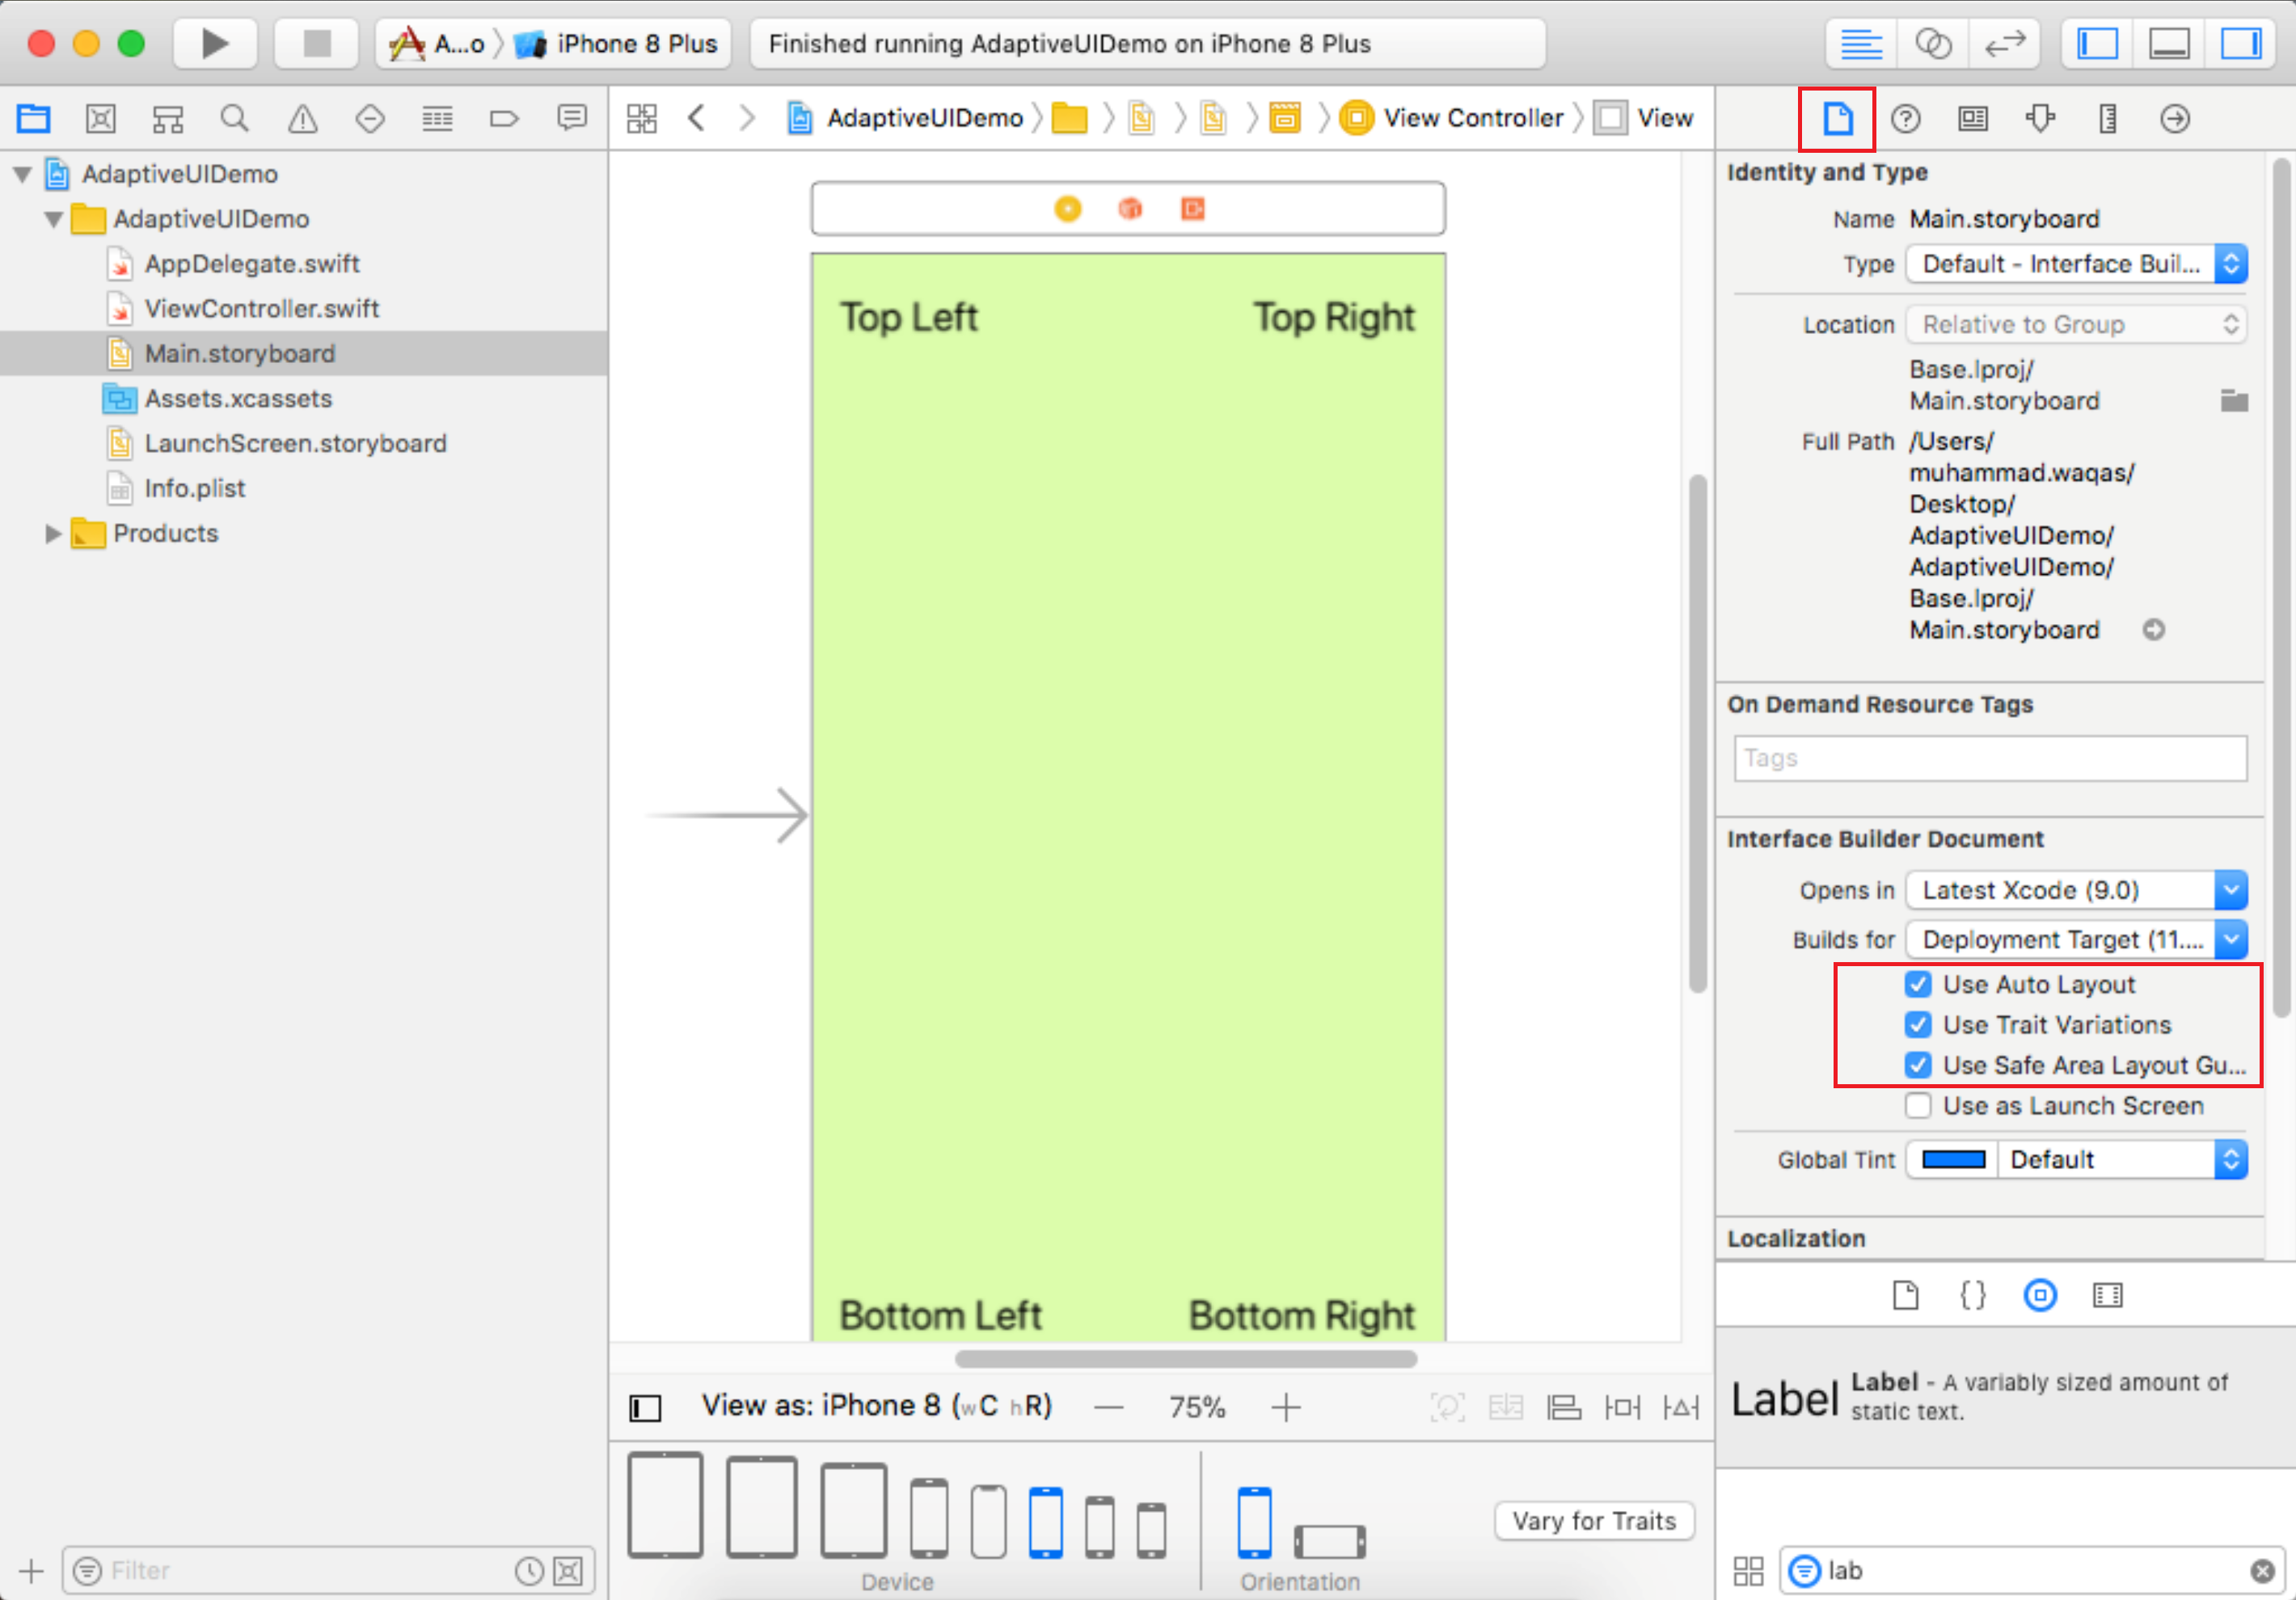Select ViewController.swift in the navigator
Screen dimensions: 2296x1600
tap(261, 309)
